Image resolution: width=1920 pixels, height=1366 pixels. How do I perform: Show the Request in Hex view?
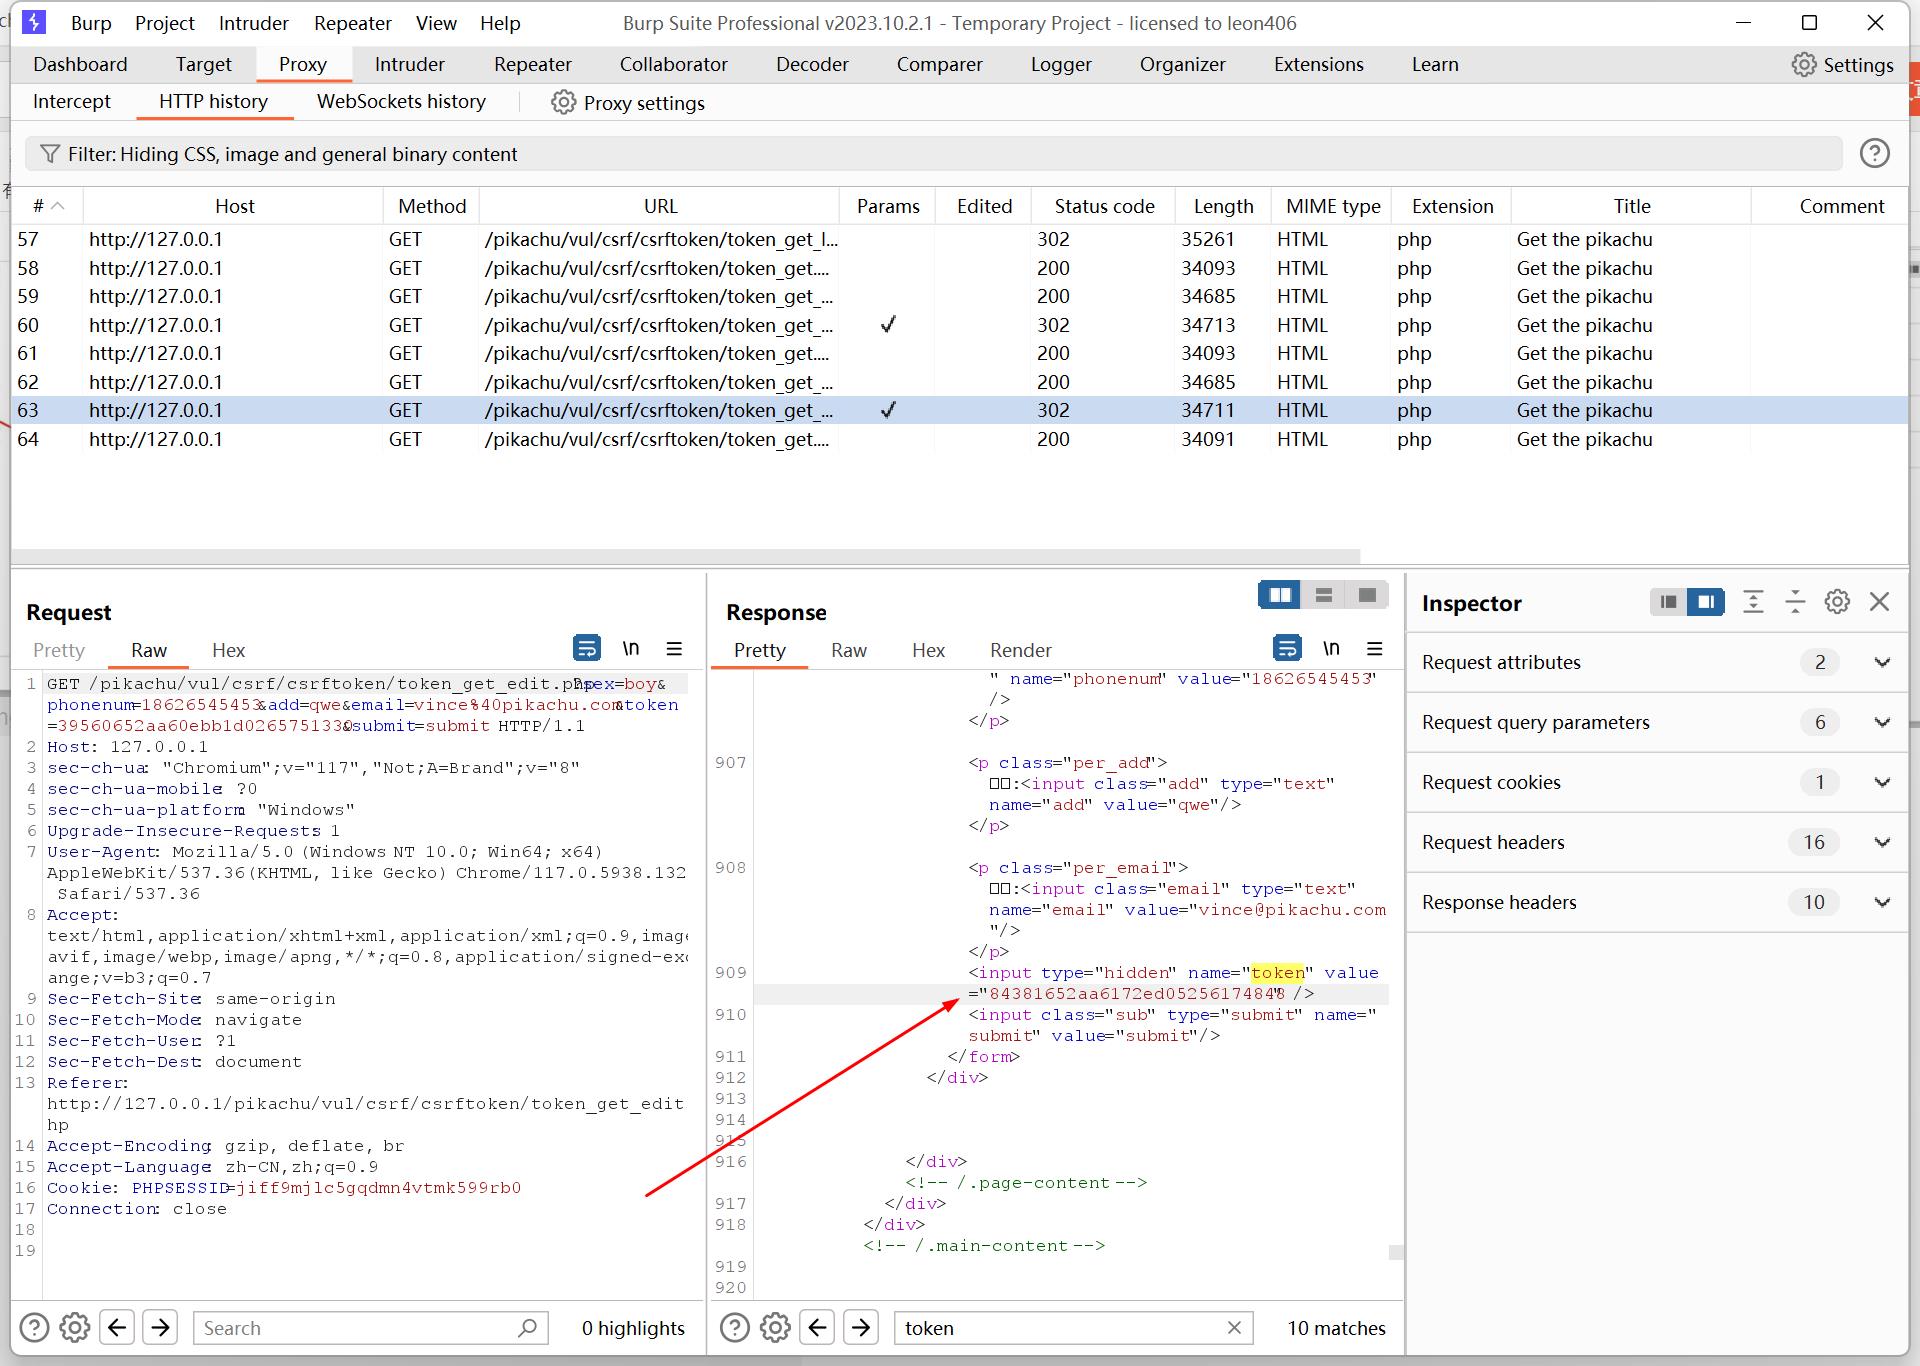228,650
